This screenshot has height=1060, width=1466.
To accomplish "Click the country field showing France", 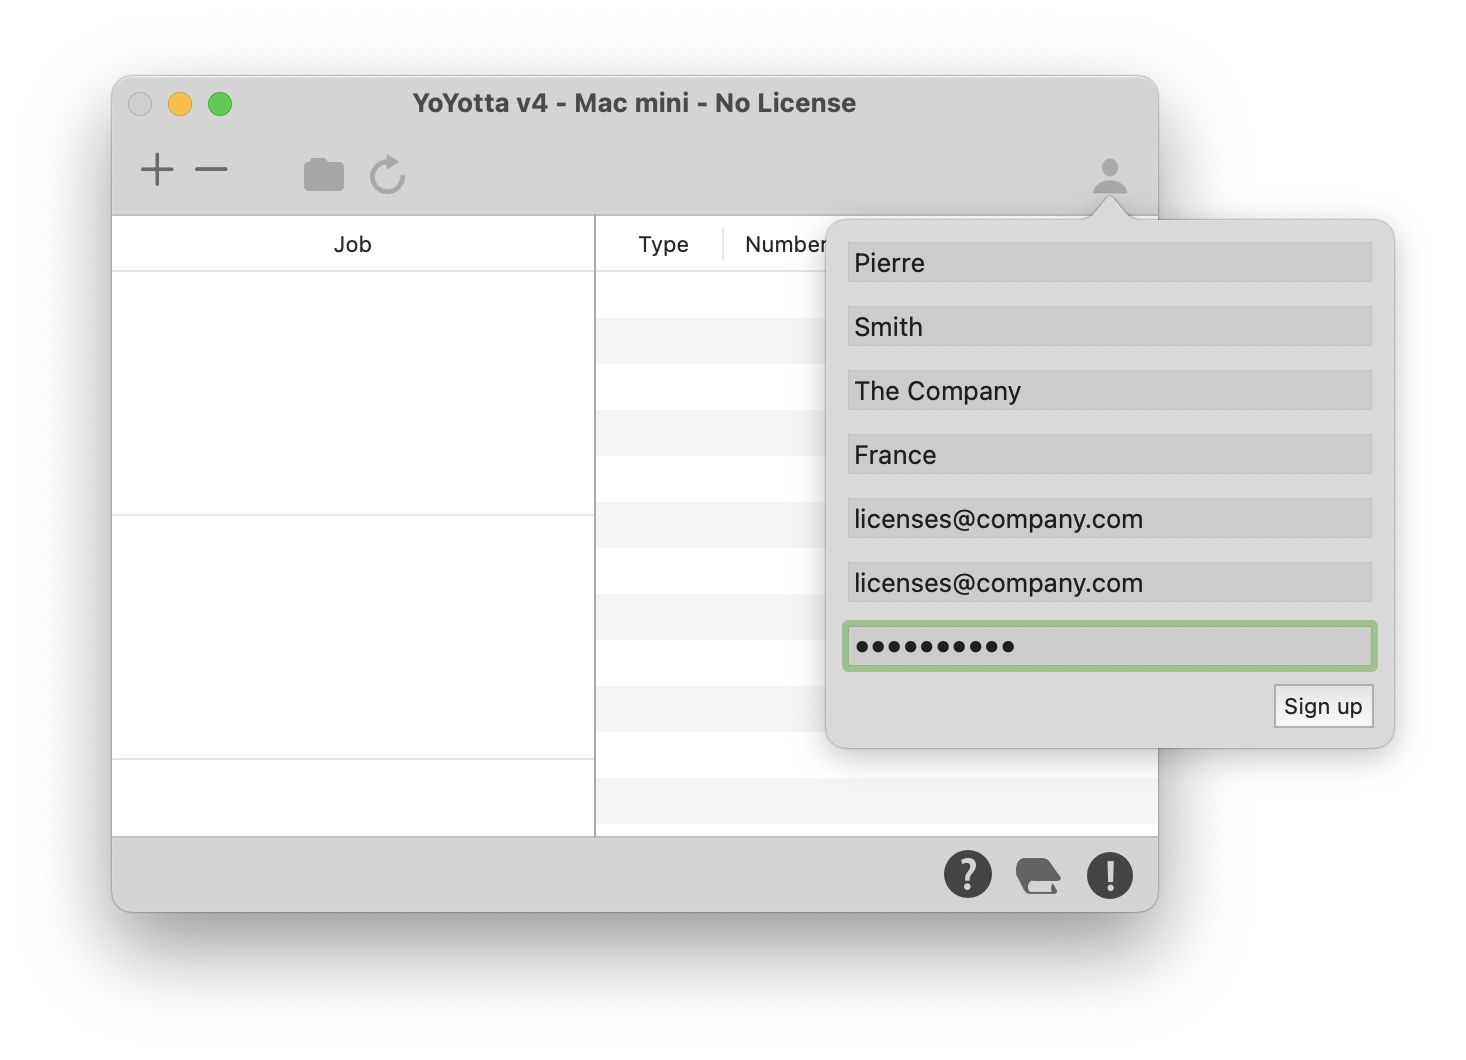I will pyautogui.click(x=1110, y=454).
